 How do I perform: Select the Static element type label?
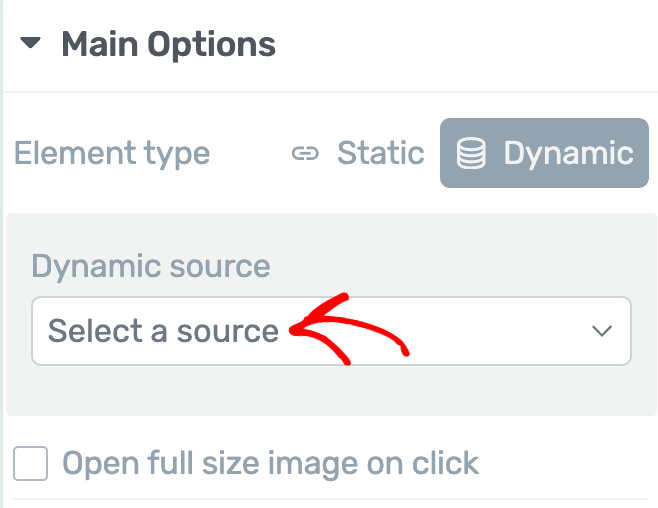coord(380,153)
